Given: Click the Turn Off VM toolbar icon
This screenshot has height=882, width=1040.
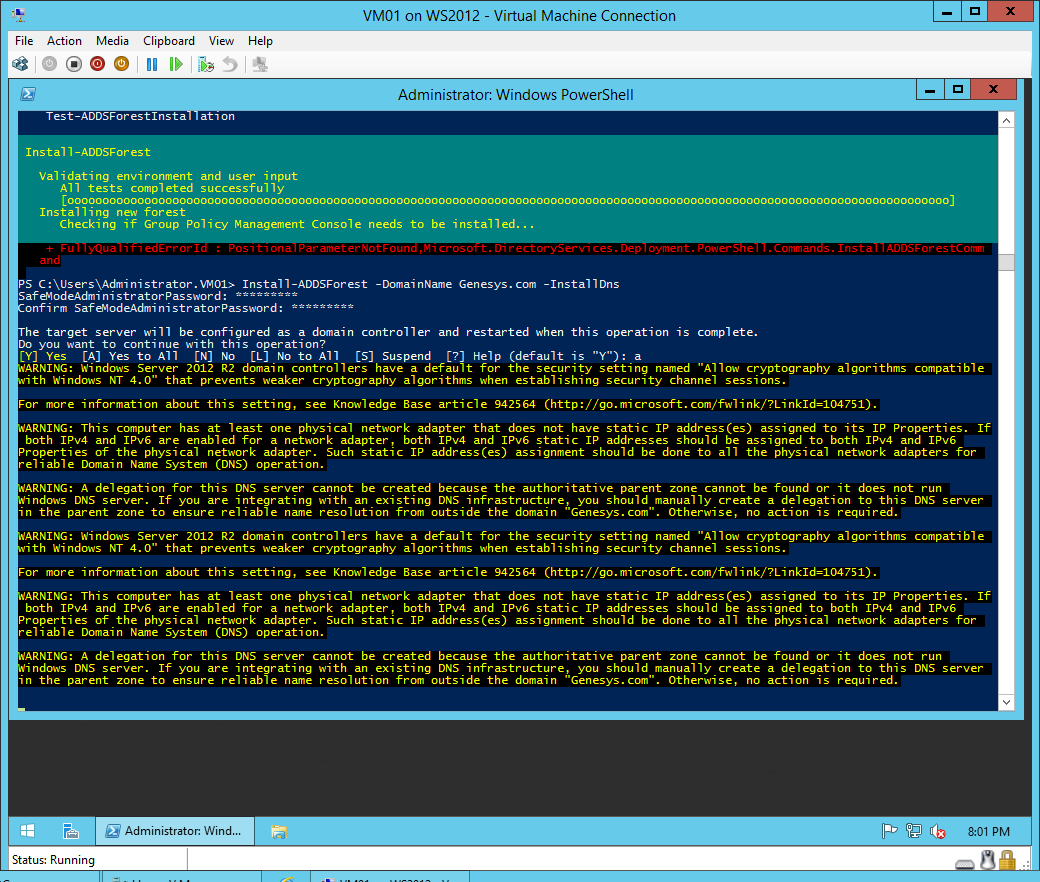Looking at the screenshot, I should pos(74,64).
